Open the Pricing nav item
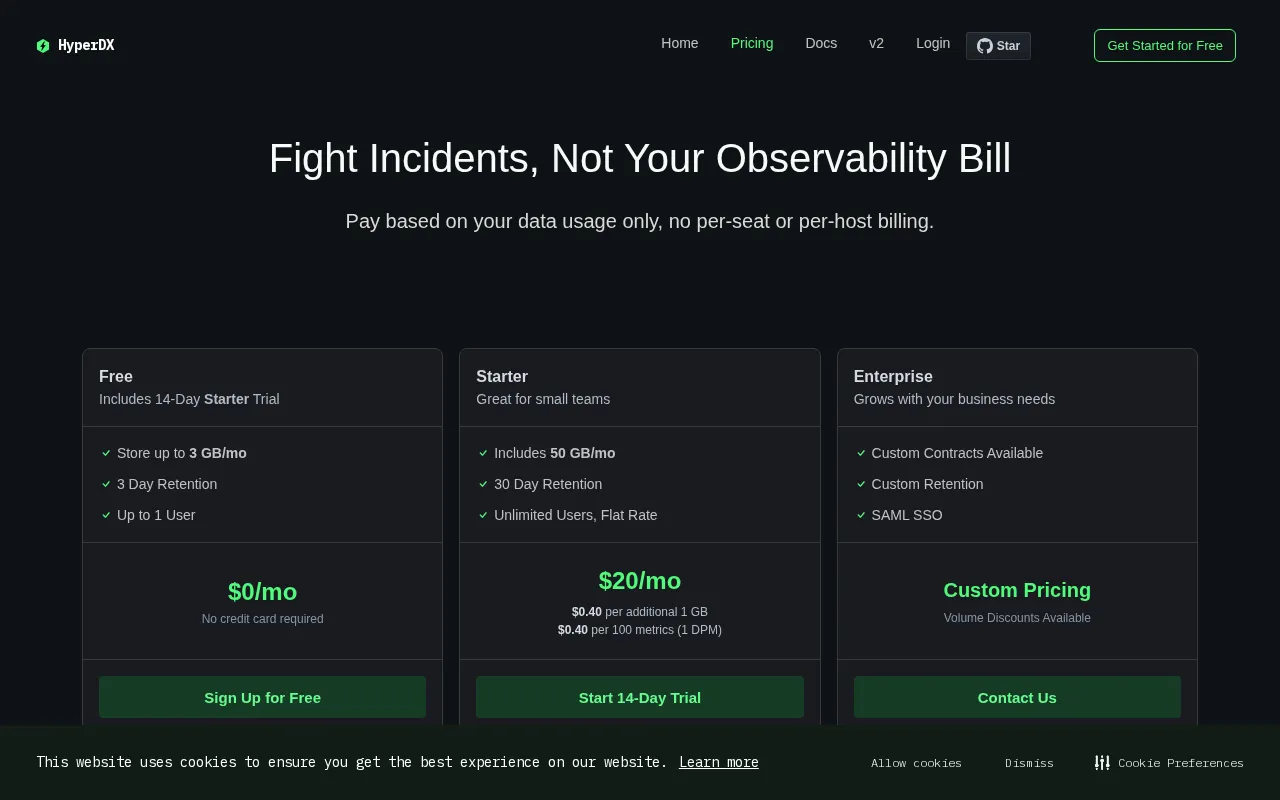Screen dimensions: 1280x800 pos(752,43)
